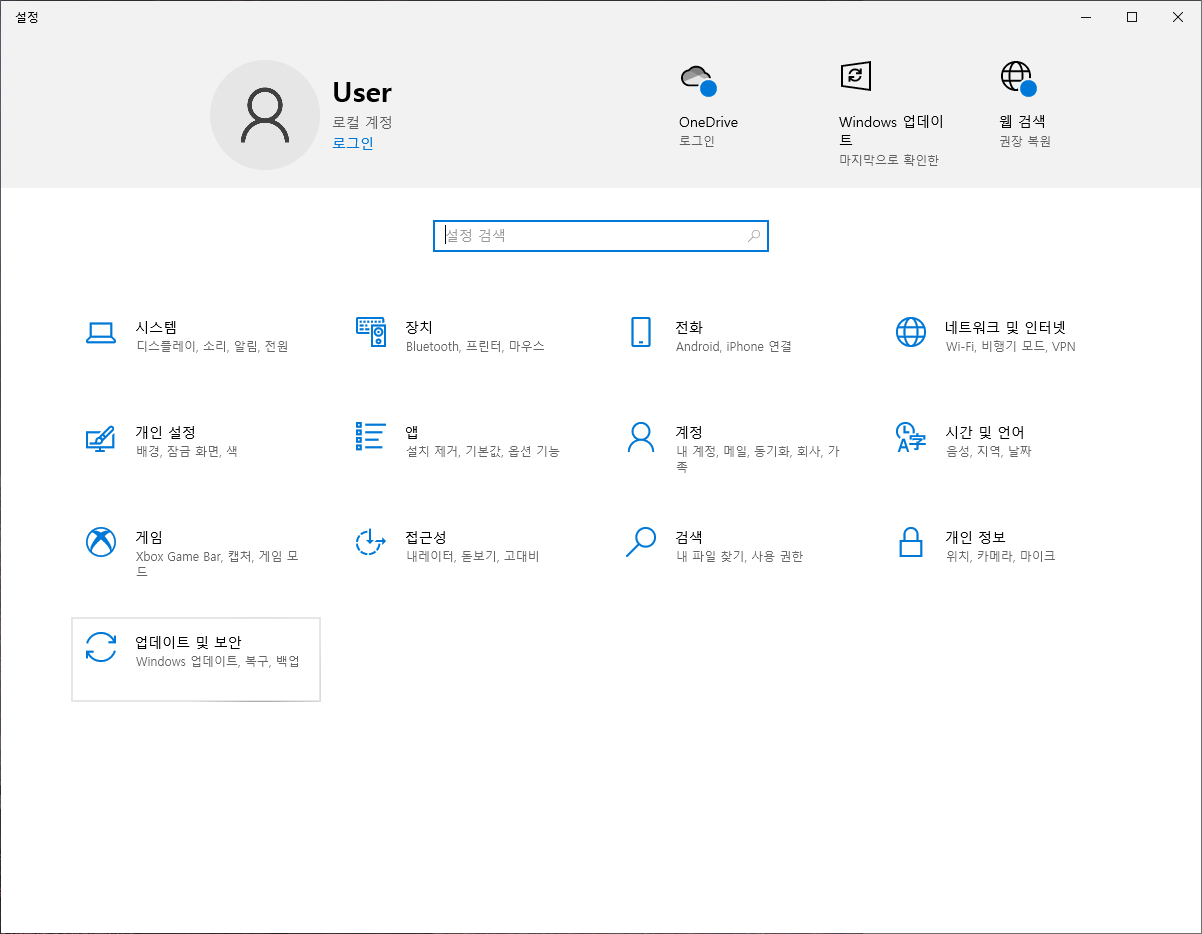Click the User name heading
Viewport: 1202px width, 934px height.
tap(362, 93)
